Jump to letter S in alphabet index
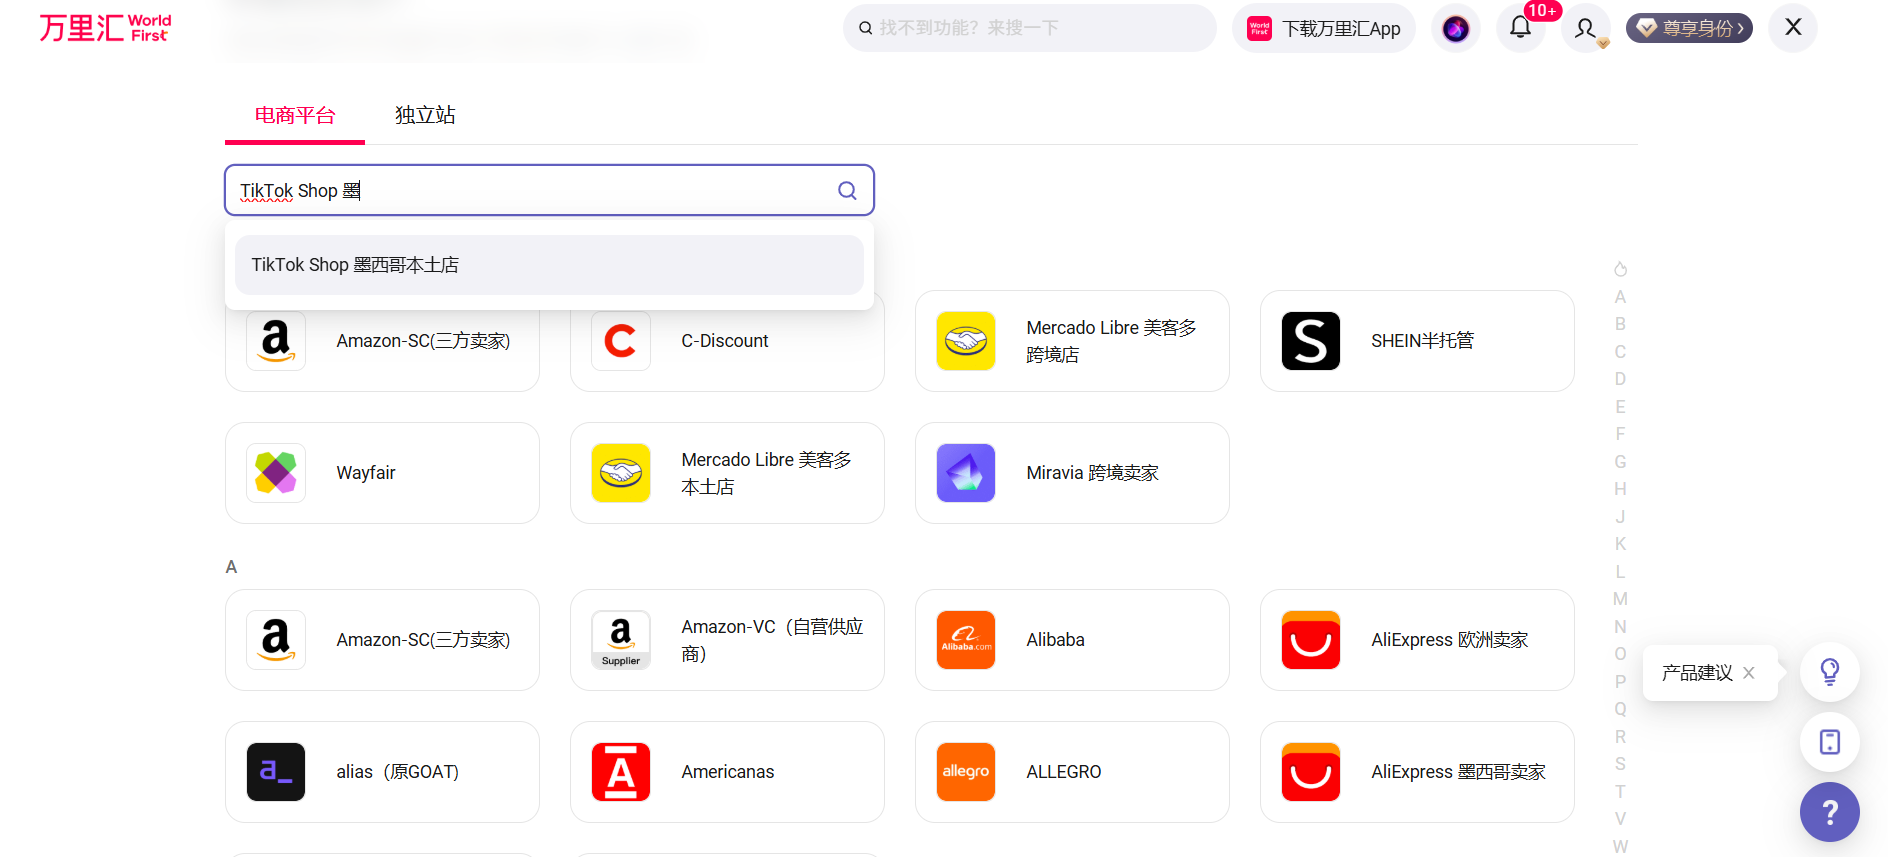The height and width of the screenshot is (857, 1888). pyautogui.click(x=1620, y=764)
